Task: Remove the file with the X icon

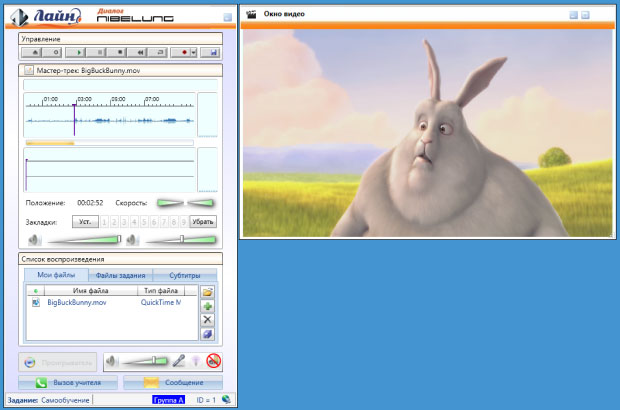Action: (208, 320)
